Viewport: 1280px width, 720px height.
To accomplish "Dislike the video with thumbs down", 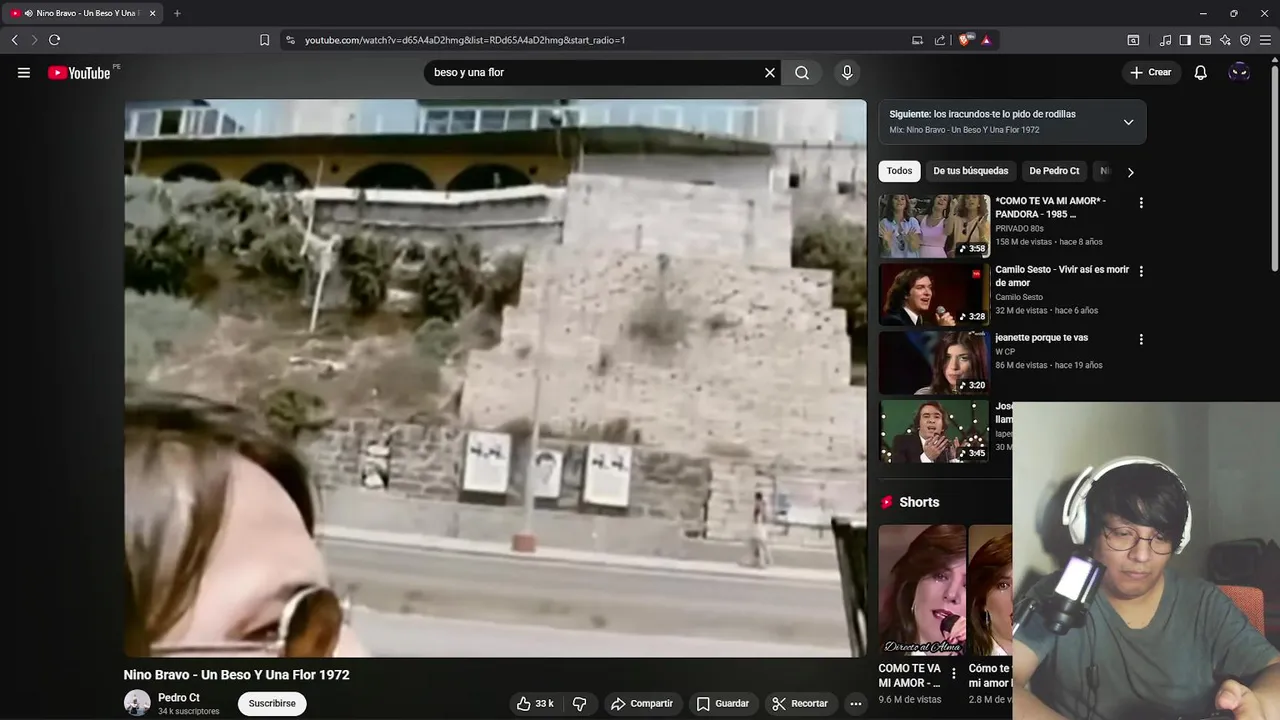I will [x=580, y=703].
